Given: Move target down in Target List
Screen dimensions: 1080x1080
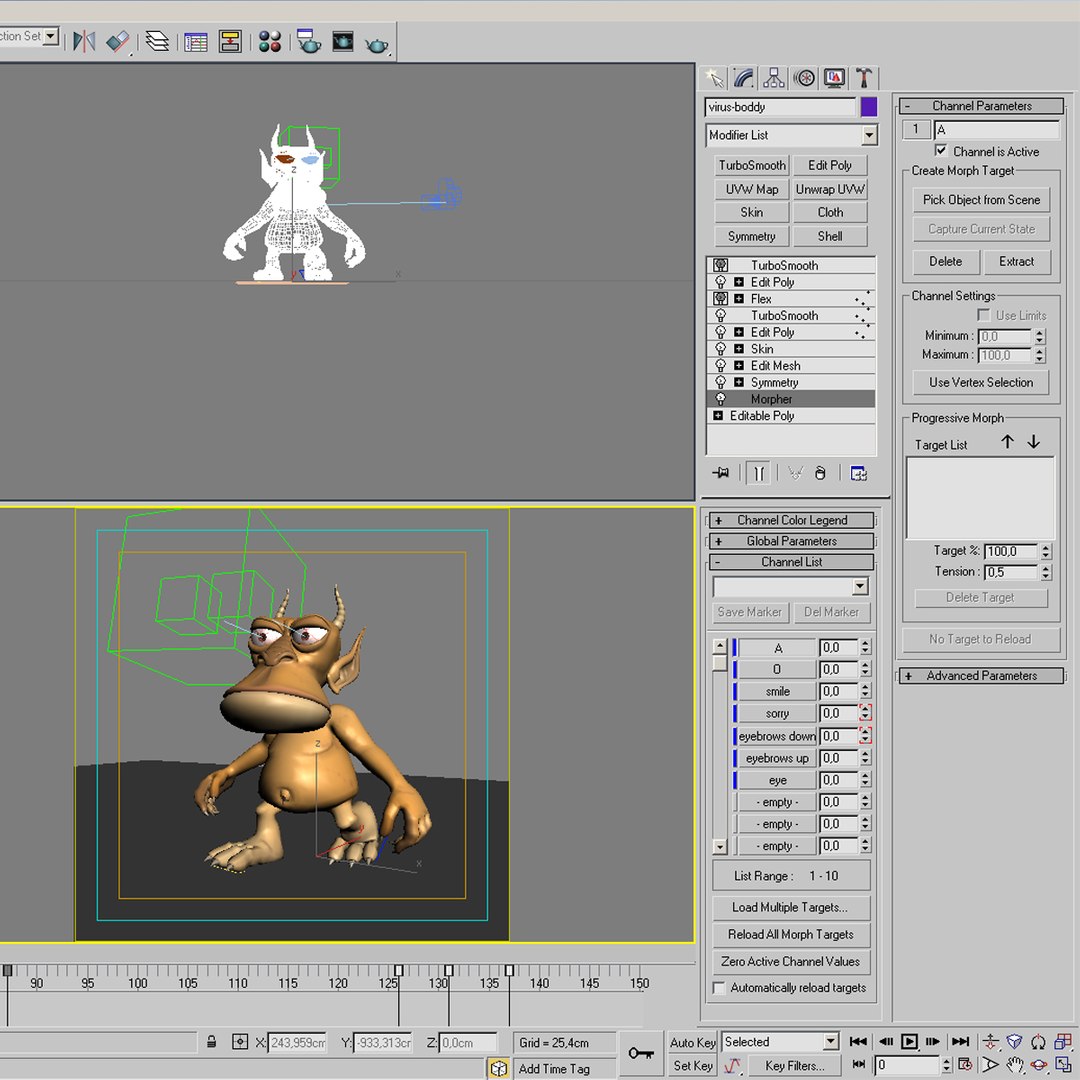Looking at the screenshot, I should click(x=1033, y=442).
